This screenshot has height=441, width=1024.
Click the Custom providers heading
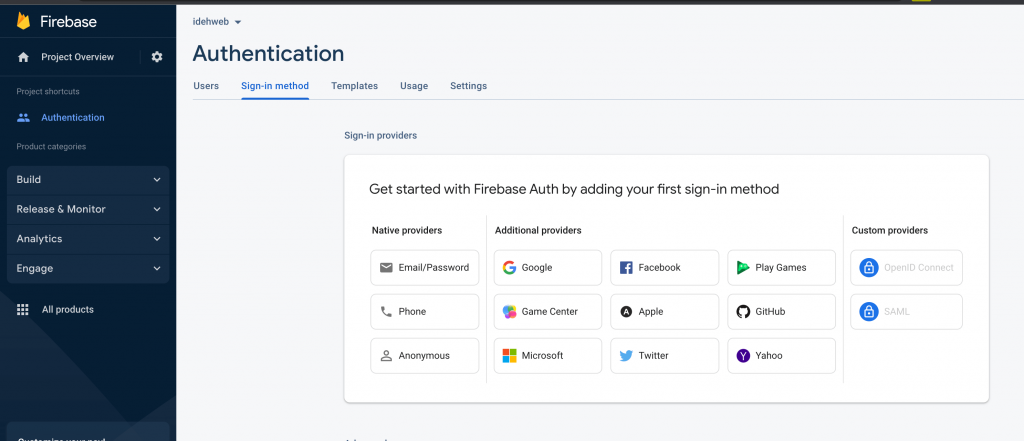[x=889, y=231]
